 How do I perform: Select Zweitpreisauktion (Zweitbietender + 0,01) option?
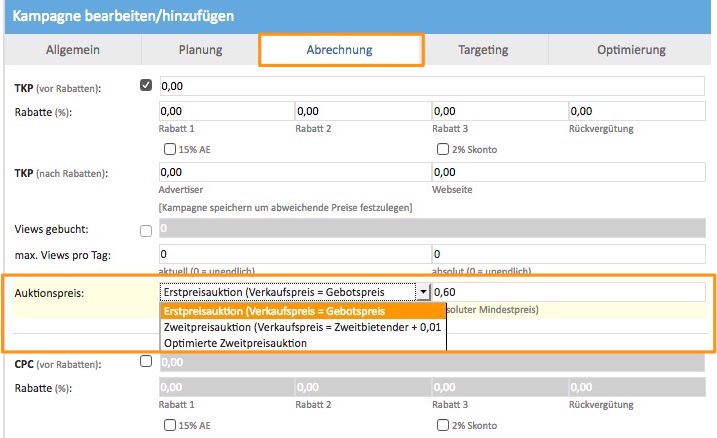click(303, 327)
